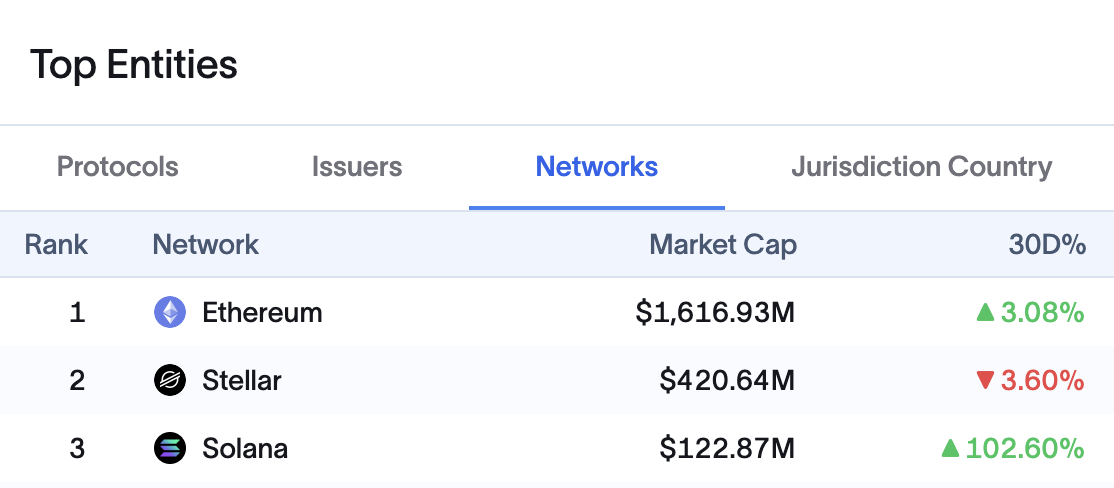Click the $1,616.93M market cap value
Image resolution: width=1114 pixels, height=488 pixels.
click(x=715, y=313)
